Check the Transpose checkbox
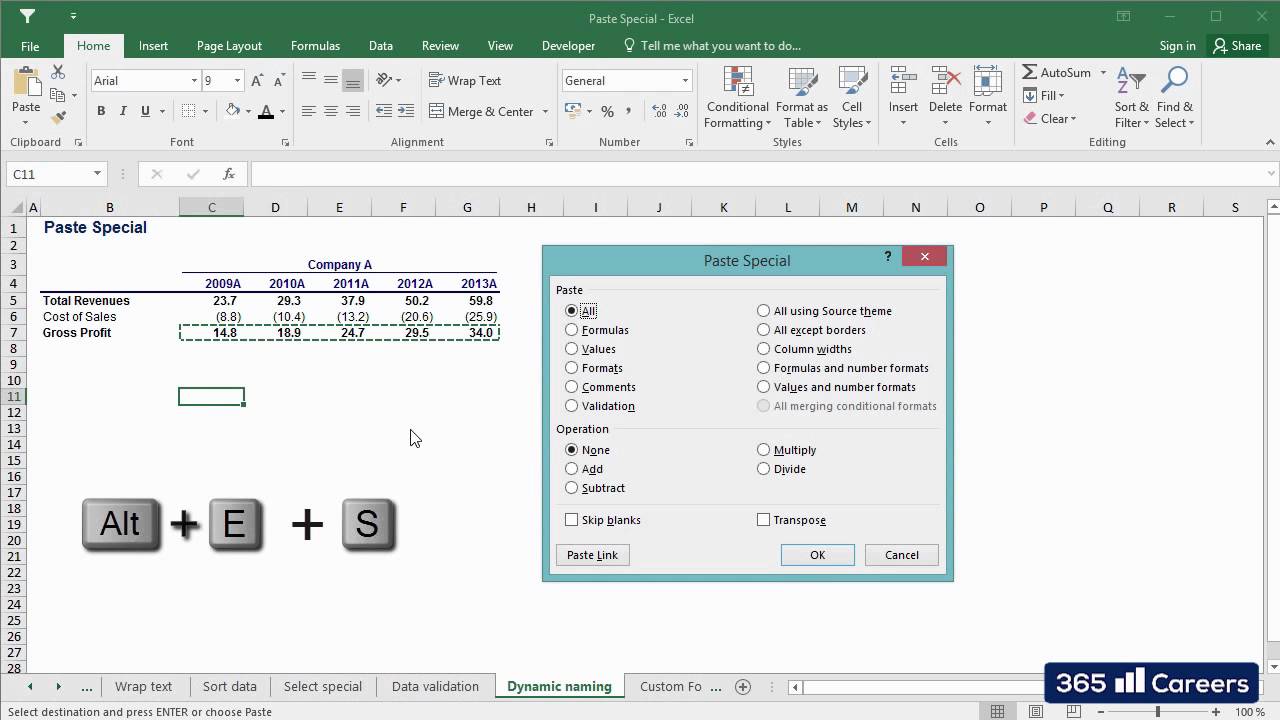This screenshot has height=720, width=1280. point(764,520)
